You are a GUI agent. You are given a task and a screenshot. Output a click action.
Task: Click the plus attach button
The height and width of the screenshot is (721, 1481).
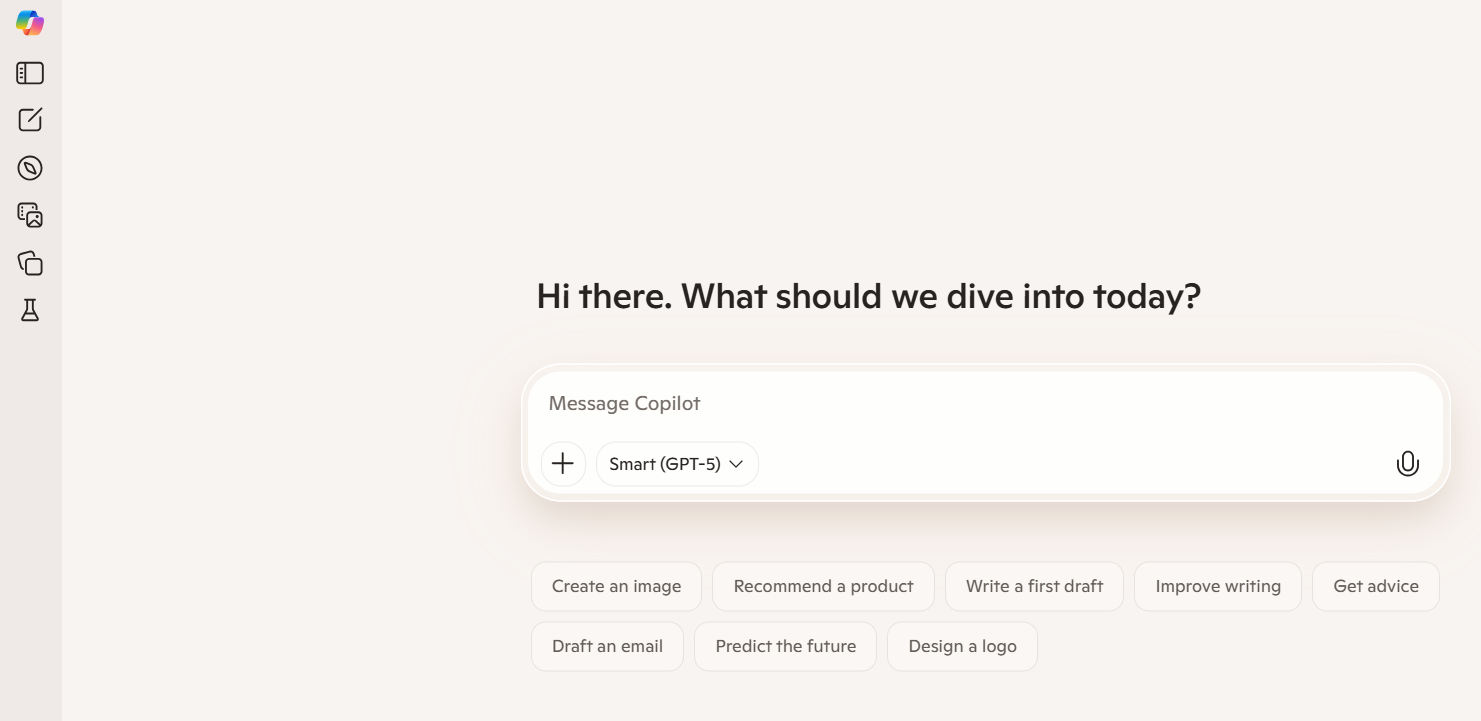pyautogui.click(x=563, y=464)
